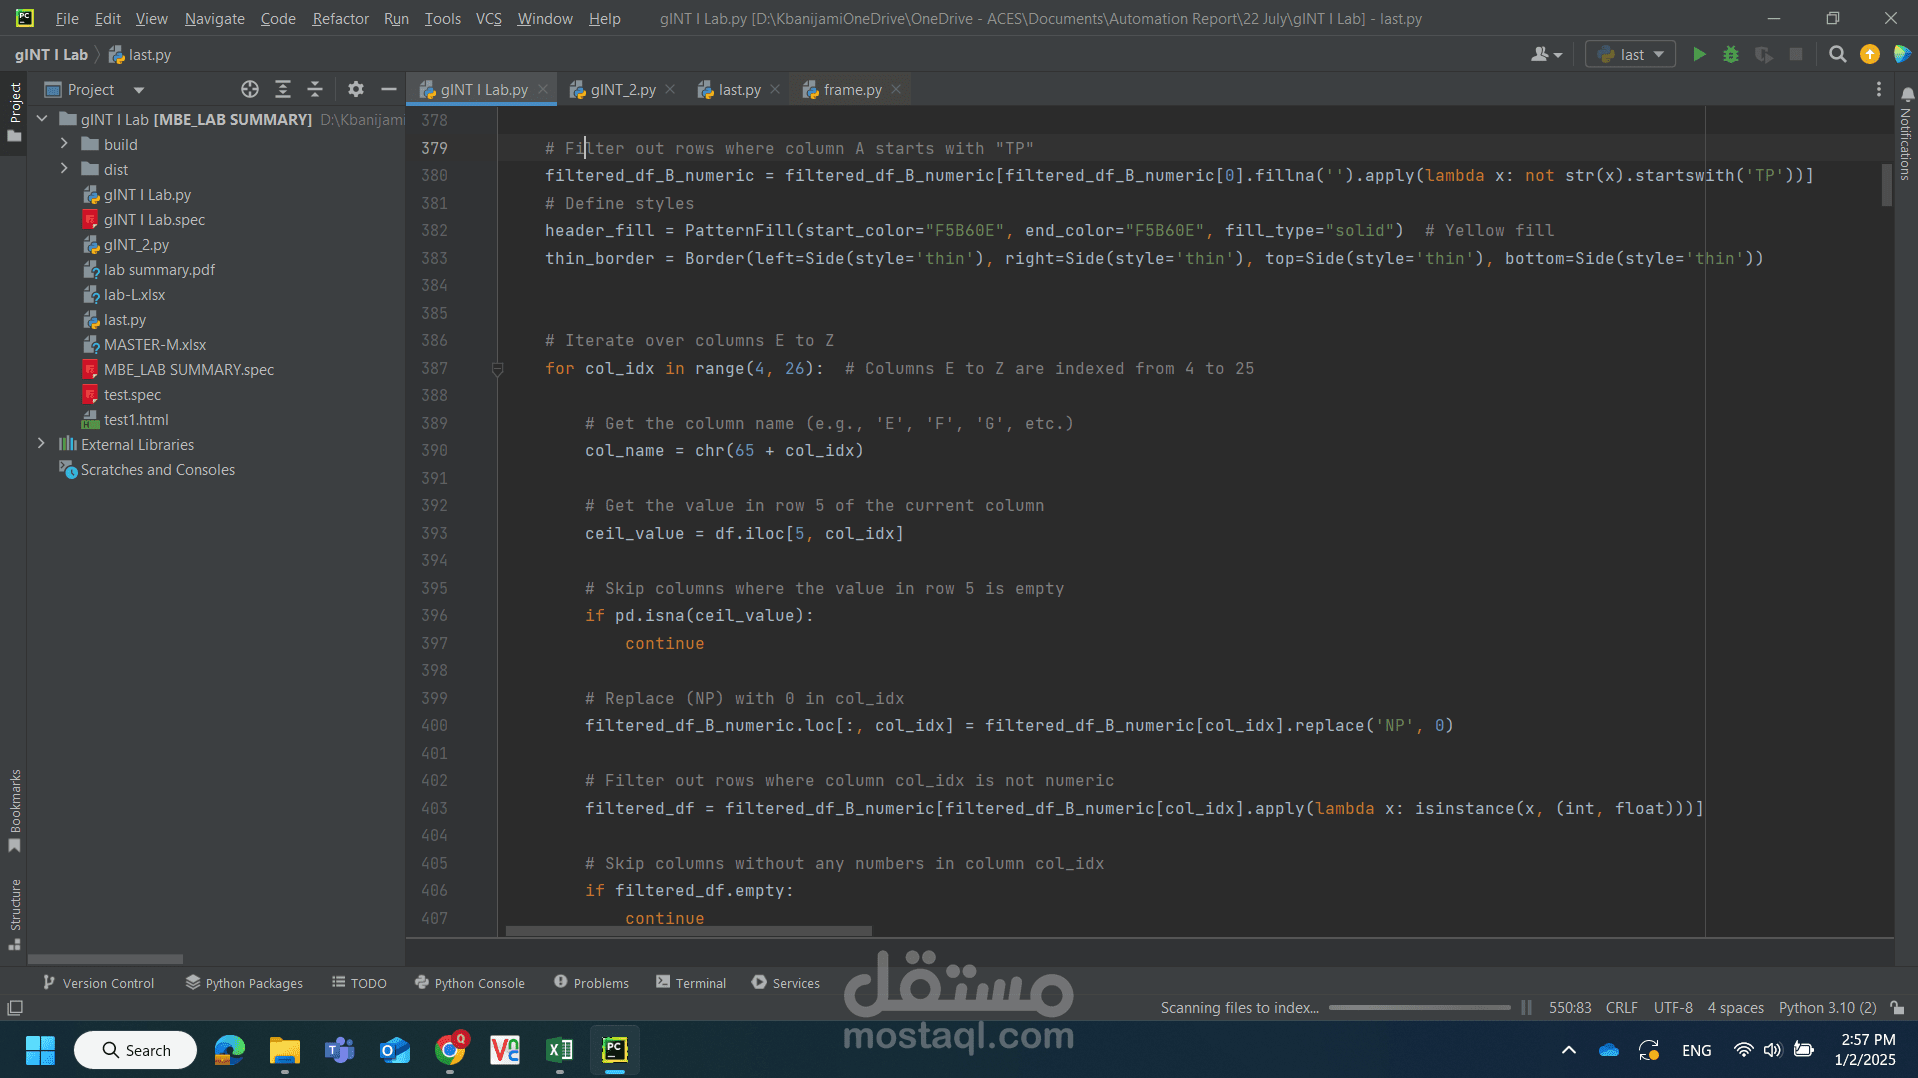Open the Python 3.10 interpreter selector

coord(1827,1007)
